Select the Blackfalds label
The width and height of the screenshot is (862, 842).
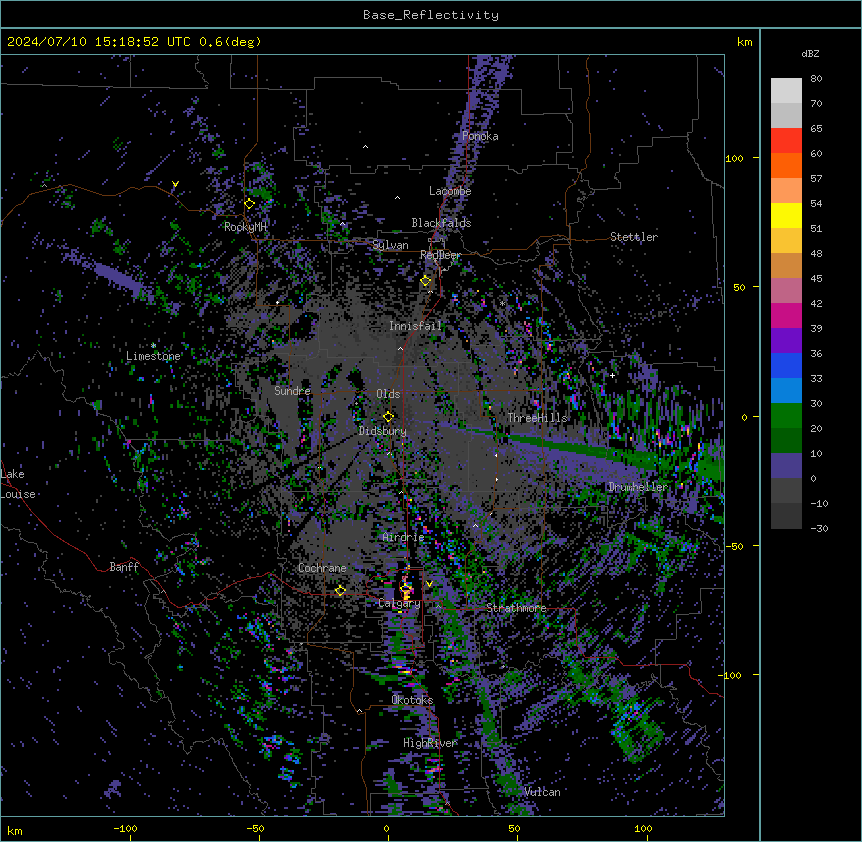click(x=441, y=223)
